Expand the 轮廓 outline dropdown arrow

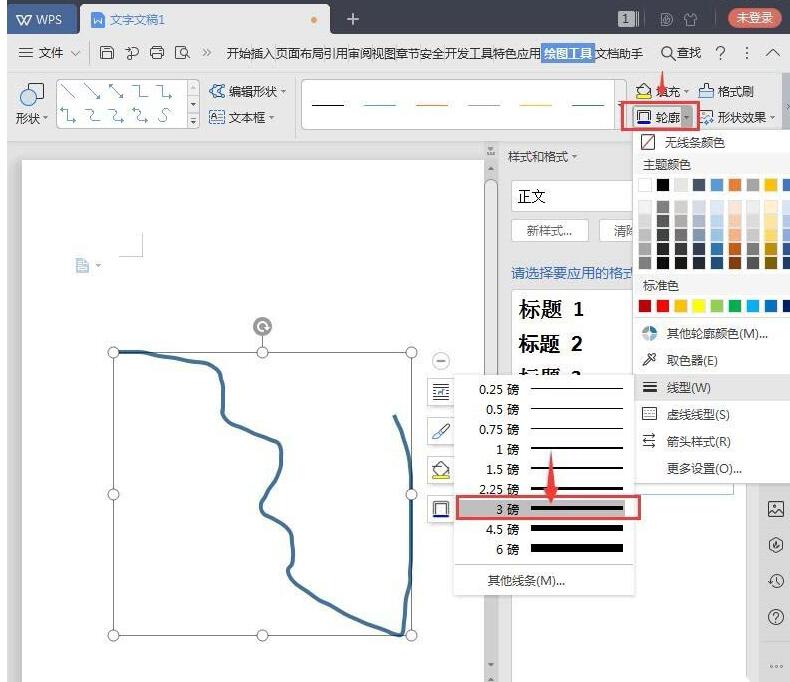pyautogui.click(x=686, y=117)
